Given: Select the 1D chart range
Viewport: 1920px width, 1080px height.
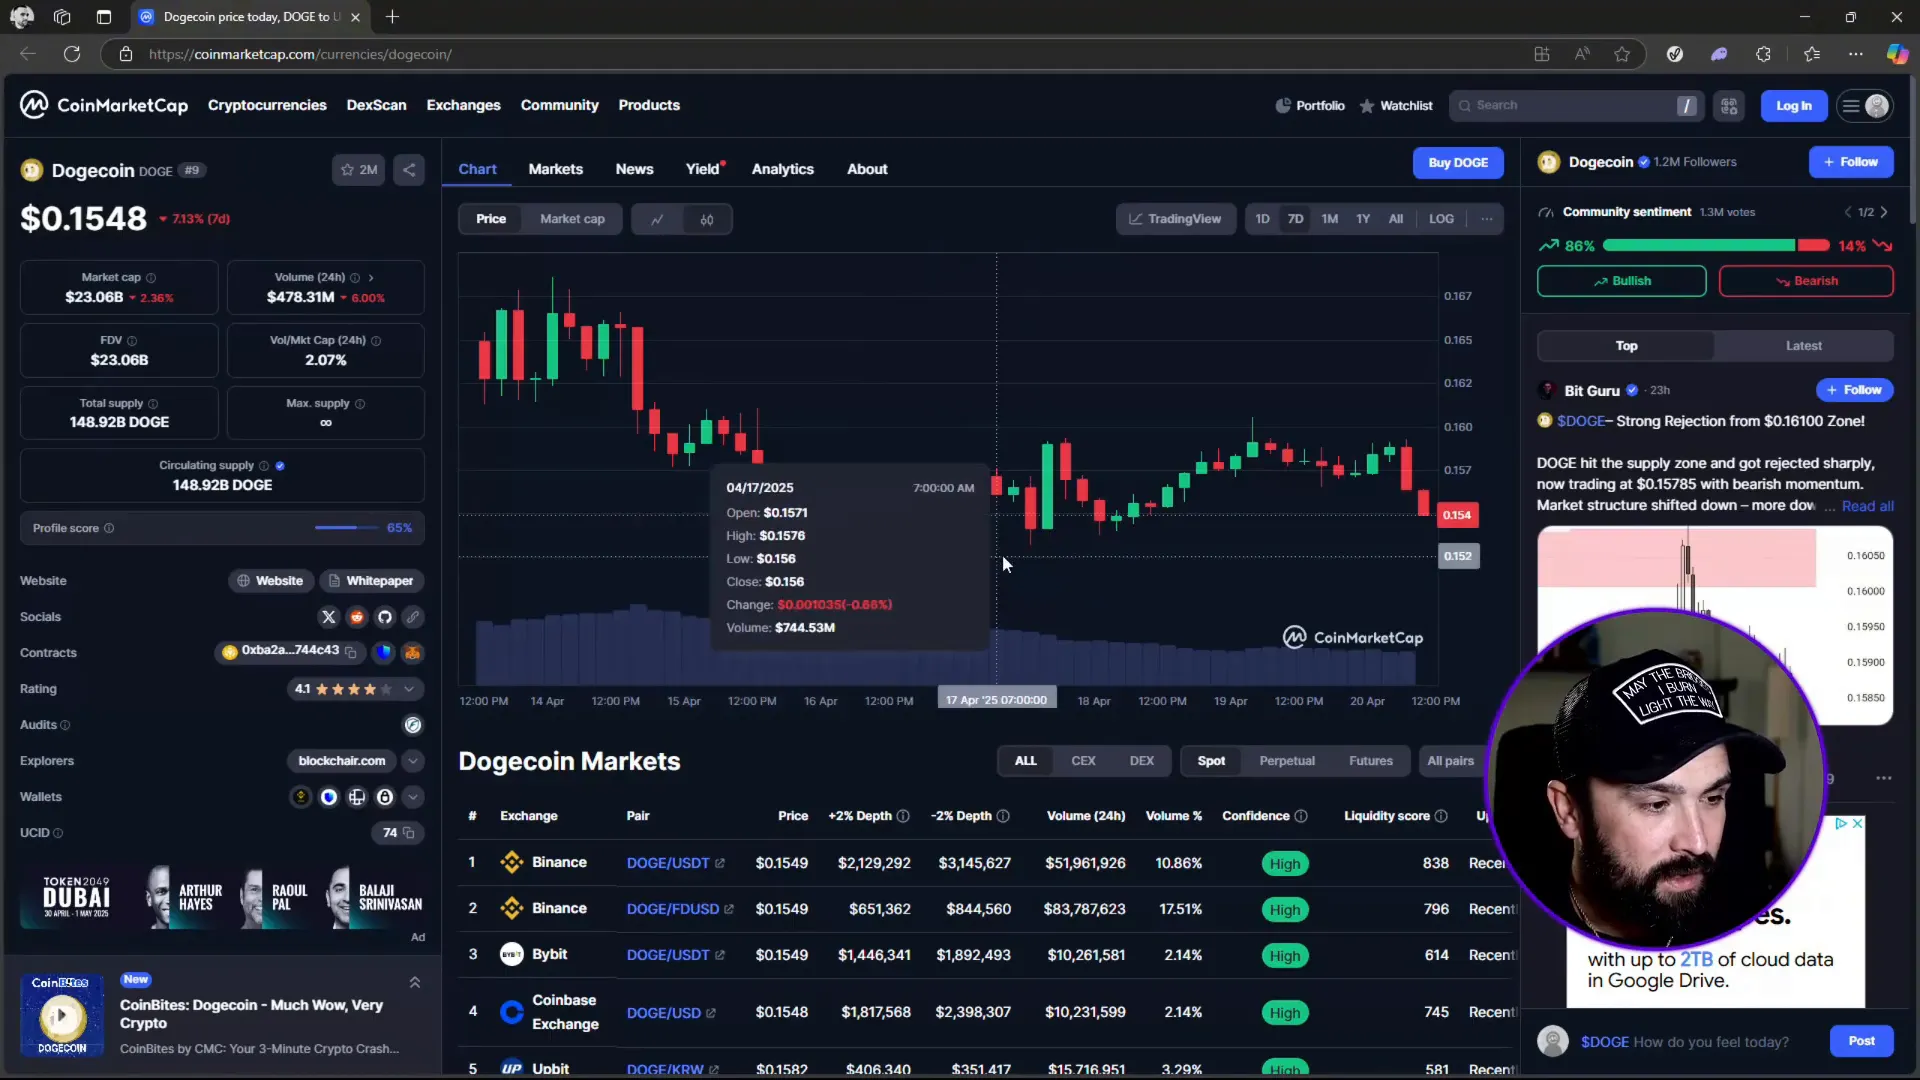Looking at the screenshot, I should tap(1263, 219).
